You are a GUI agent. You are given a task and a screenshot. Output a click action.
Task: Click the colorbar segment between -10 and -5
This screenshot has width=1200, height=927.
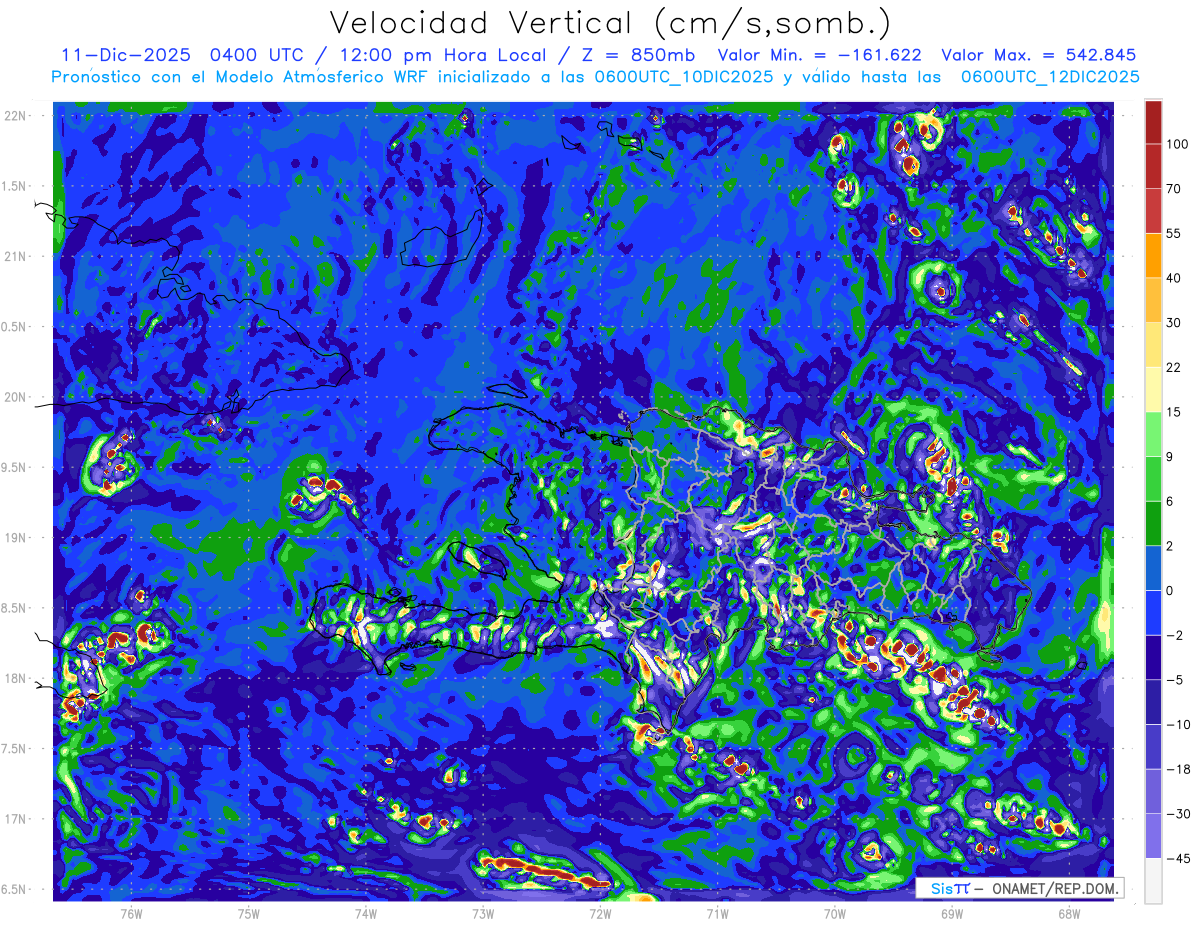[x=1153, y=702]
